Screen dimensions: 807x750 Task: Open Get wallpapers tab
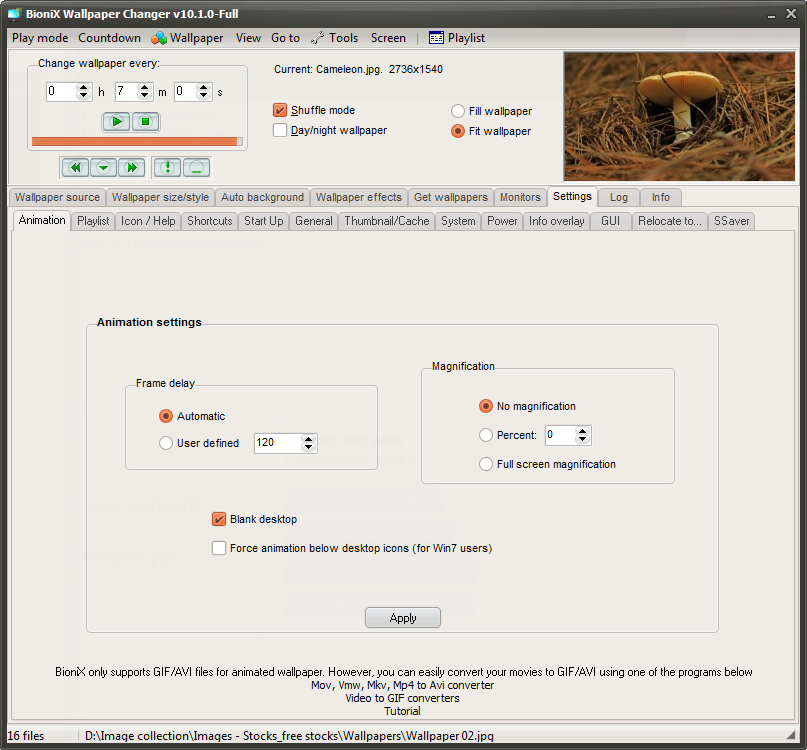coord(450,198)
